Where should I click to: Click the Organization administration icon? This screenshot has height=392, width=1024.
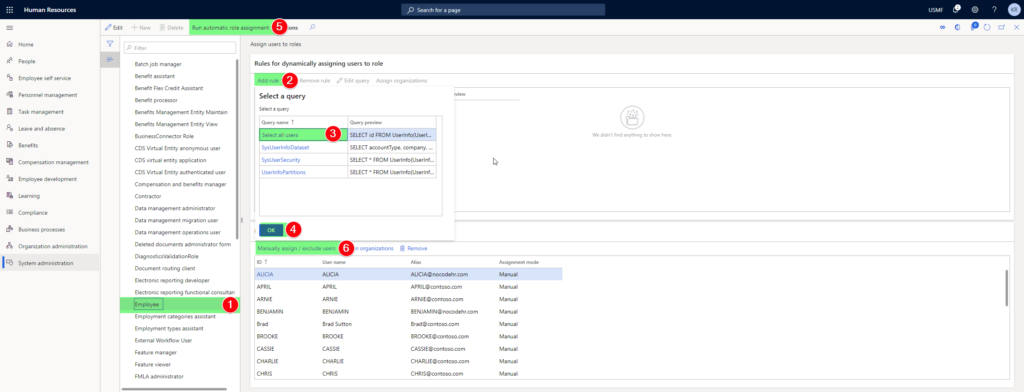[9, 246]
